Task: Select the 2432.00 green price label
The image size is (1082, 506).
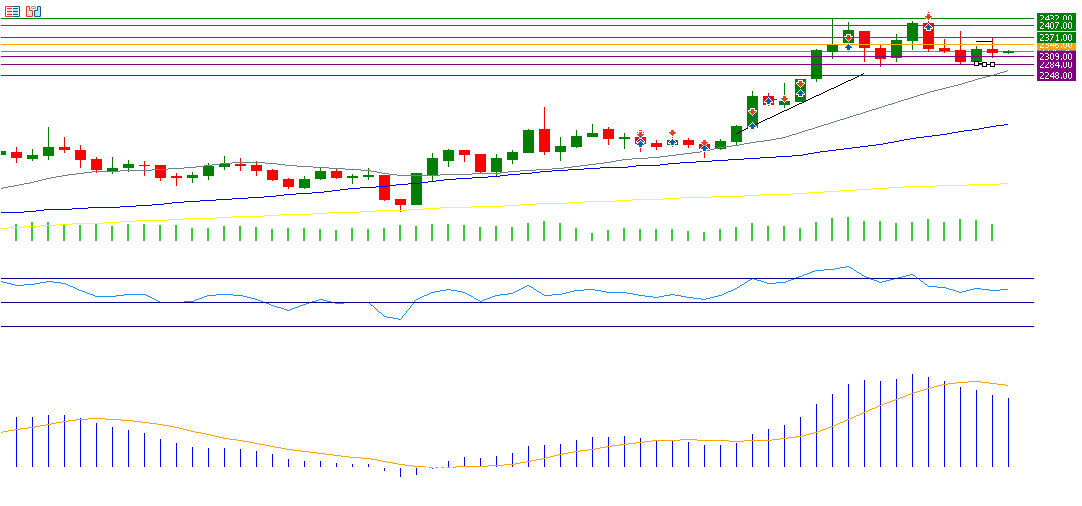Action: pos(1055,18)
